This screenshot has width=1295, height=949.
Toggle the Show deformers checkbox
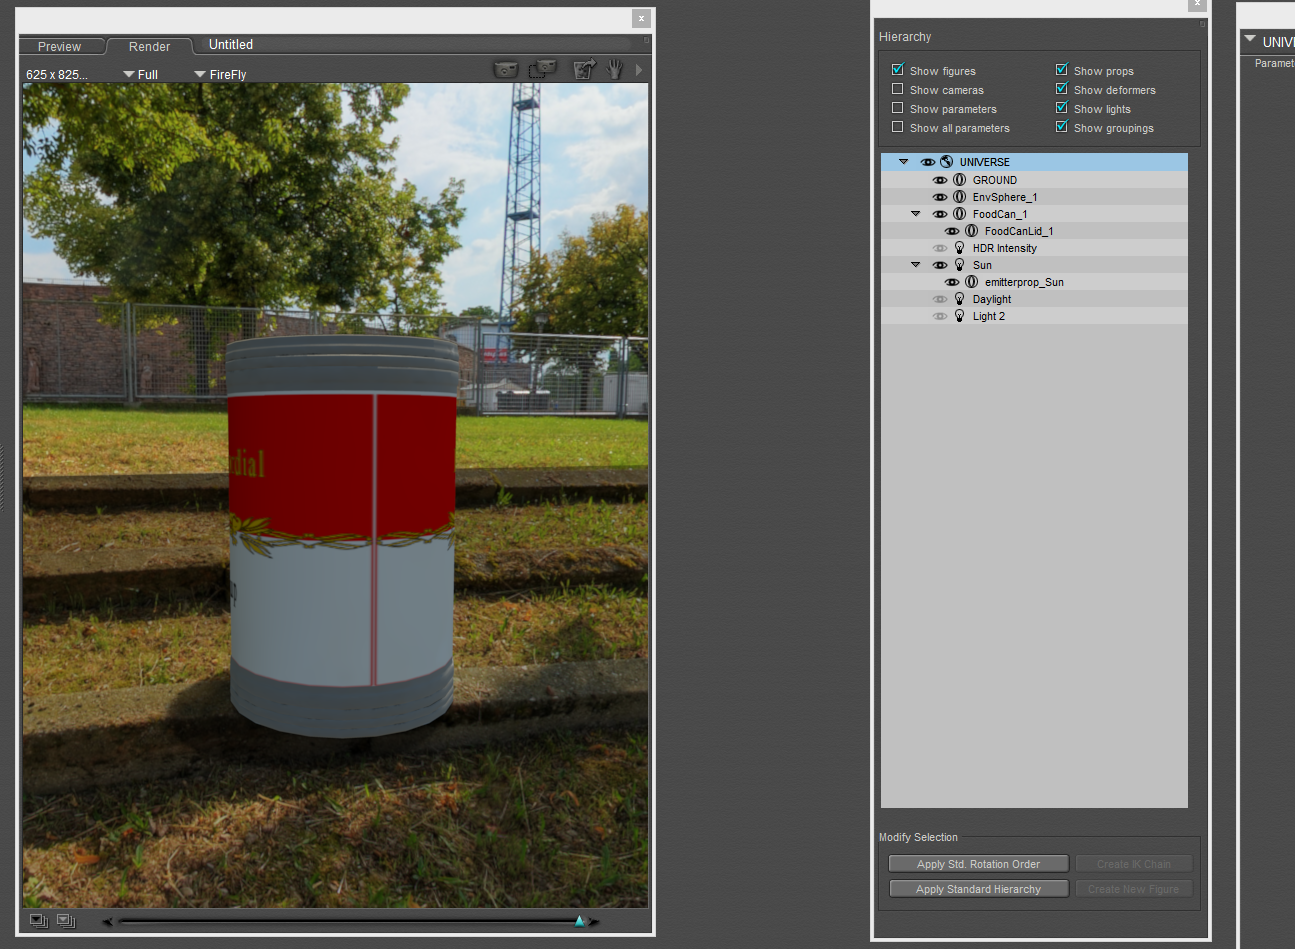coord(1061,89)
